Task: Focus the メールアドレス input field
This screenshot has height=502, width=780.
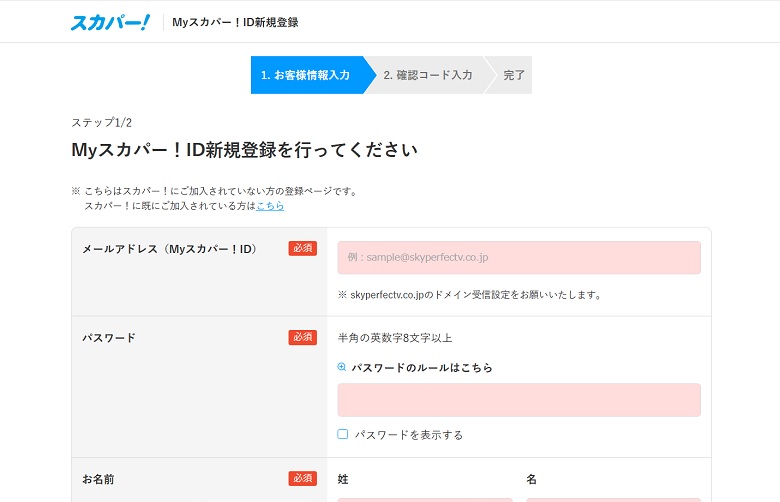Action: coord(519,258)
